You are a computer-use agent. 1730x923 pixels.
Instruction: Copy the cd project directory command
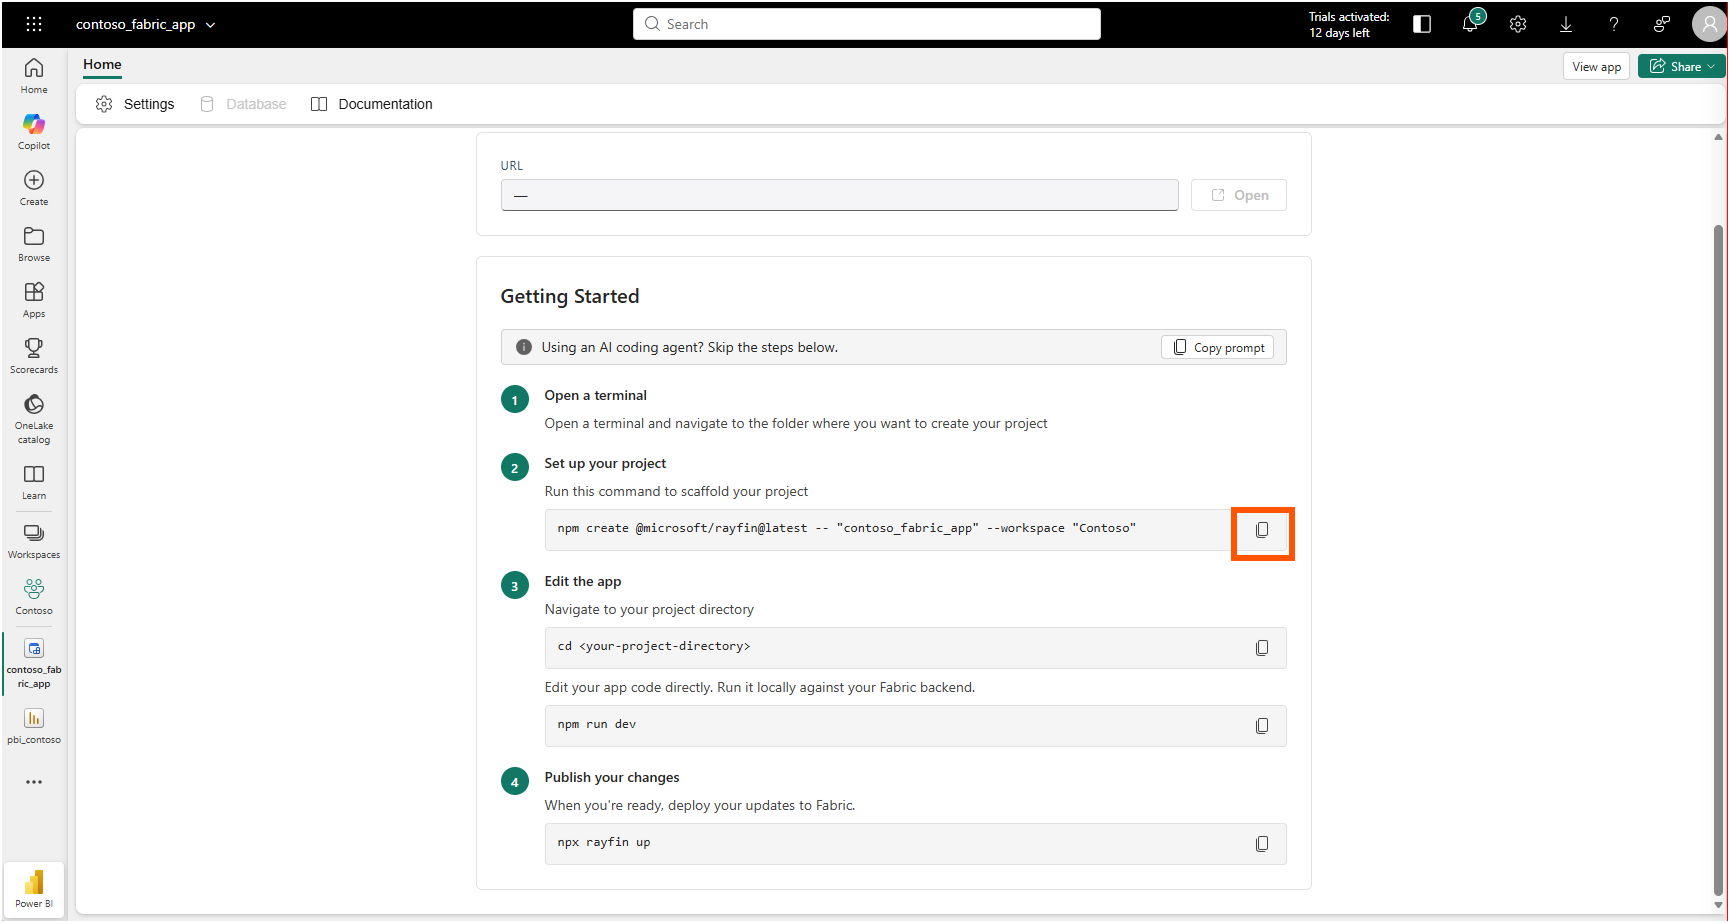[x=1262, y=648]
